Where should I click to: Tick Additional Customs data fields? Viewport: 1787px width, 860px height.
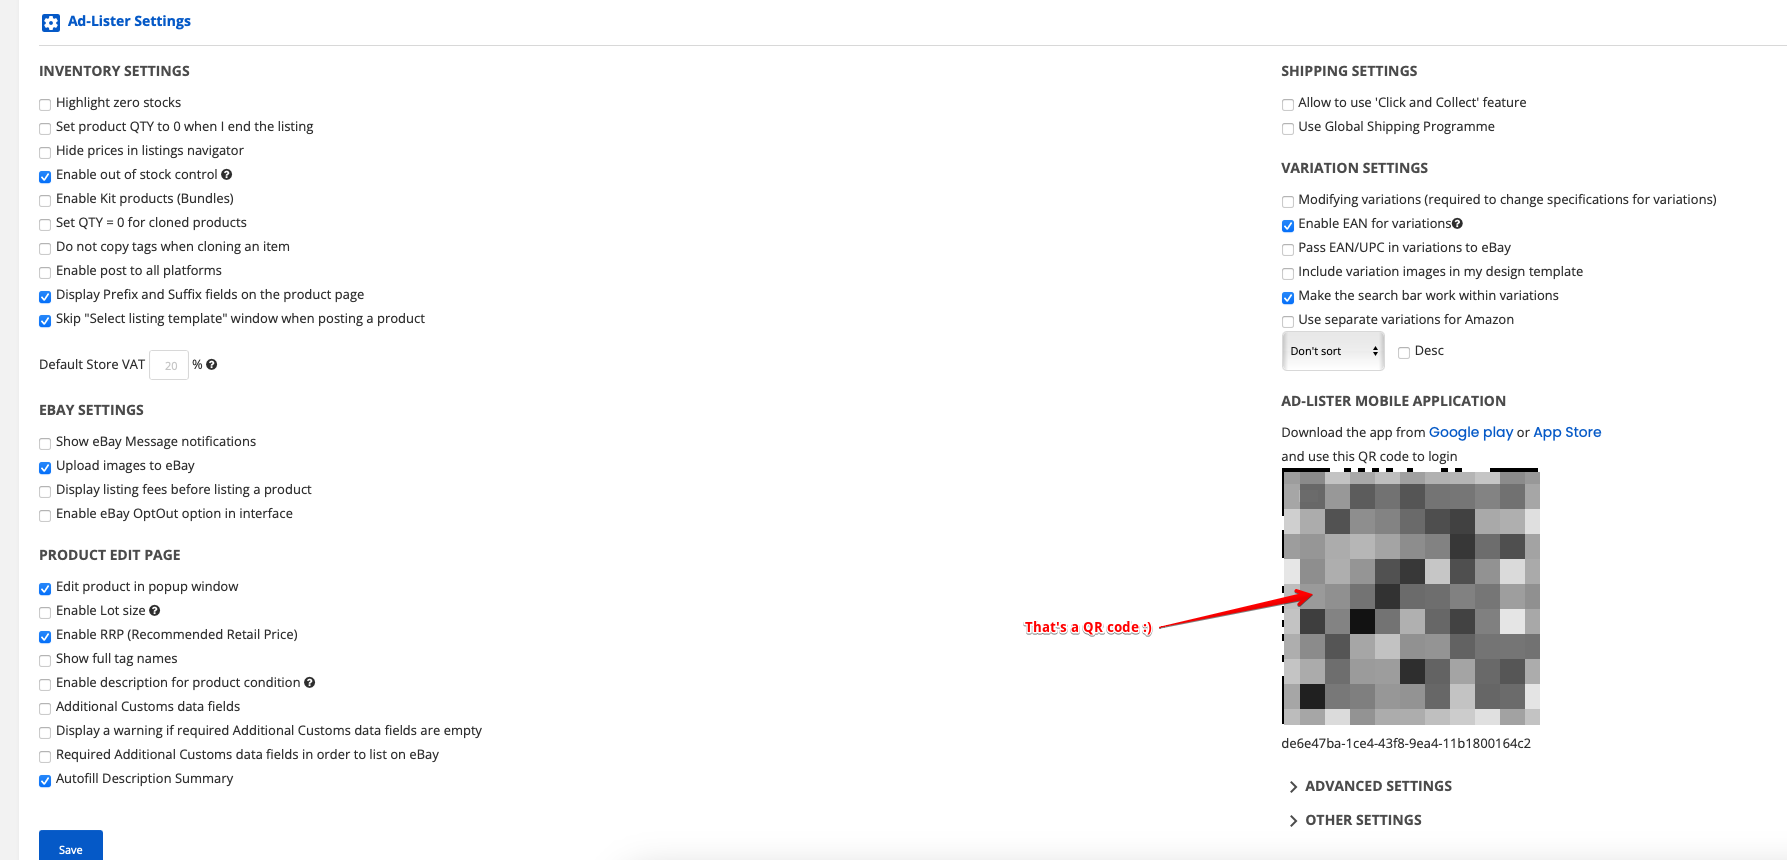45,708
